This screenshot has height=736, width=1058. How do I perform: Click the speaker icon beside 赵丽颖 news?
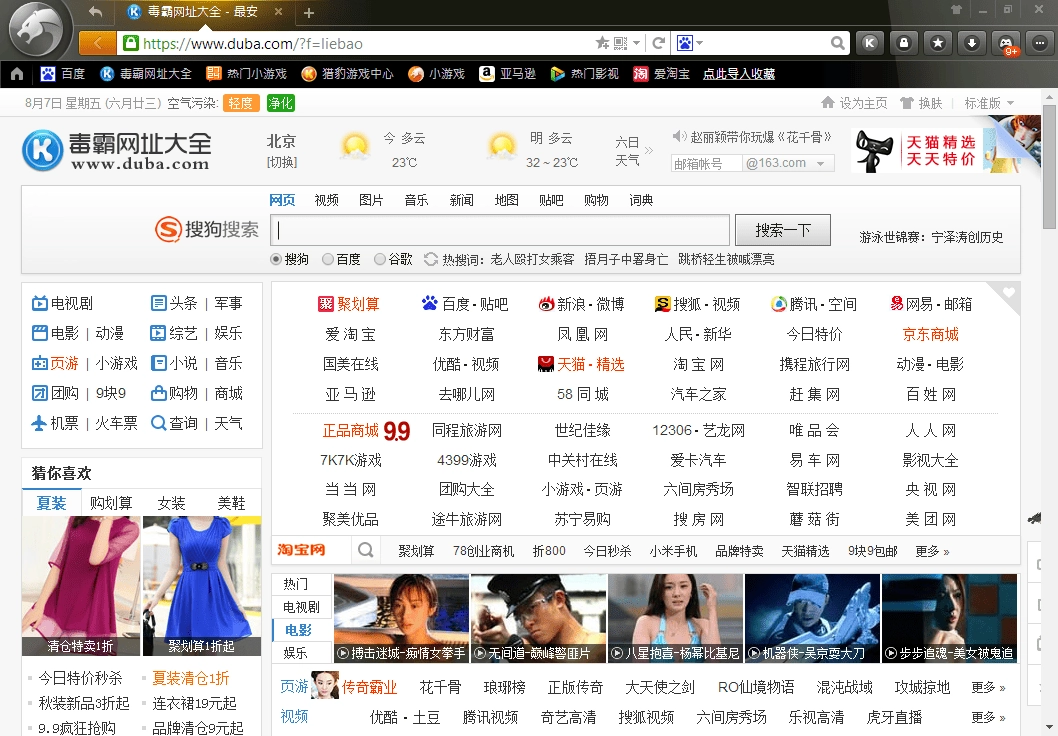click(x=679, y=136)
